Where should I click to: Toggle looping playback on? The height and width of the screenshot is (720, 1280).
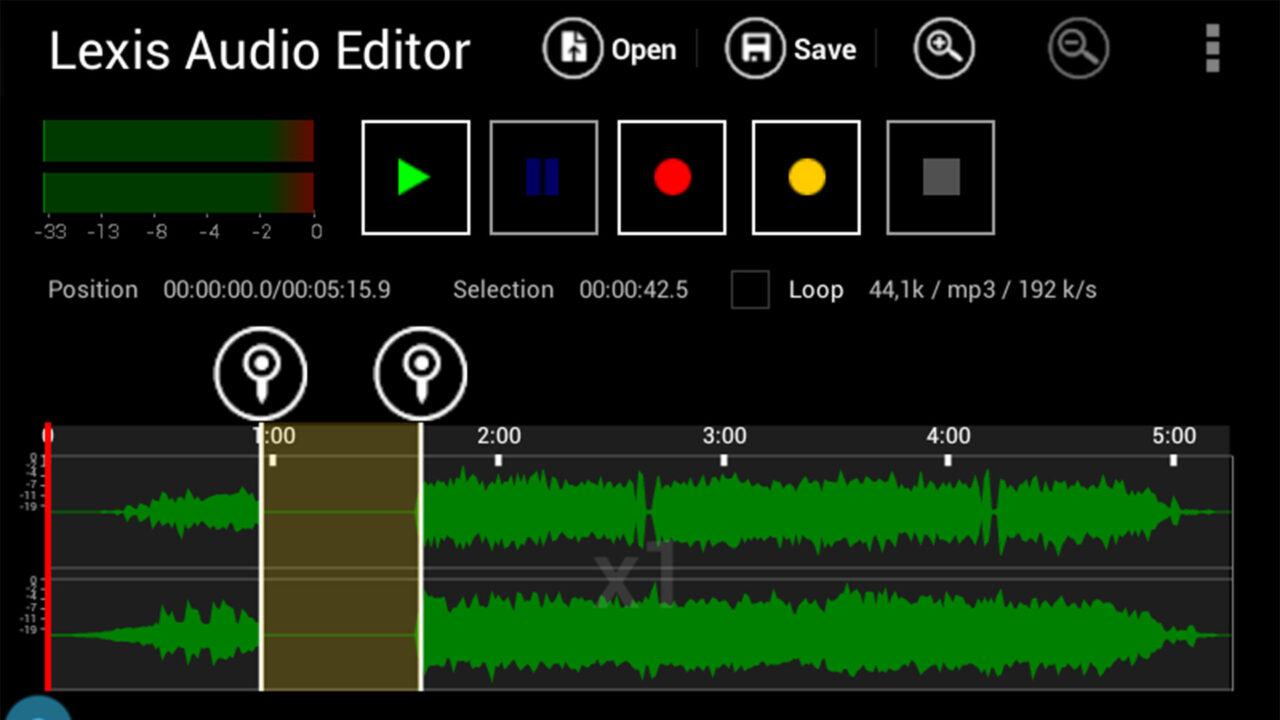click(750, 290)
